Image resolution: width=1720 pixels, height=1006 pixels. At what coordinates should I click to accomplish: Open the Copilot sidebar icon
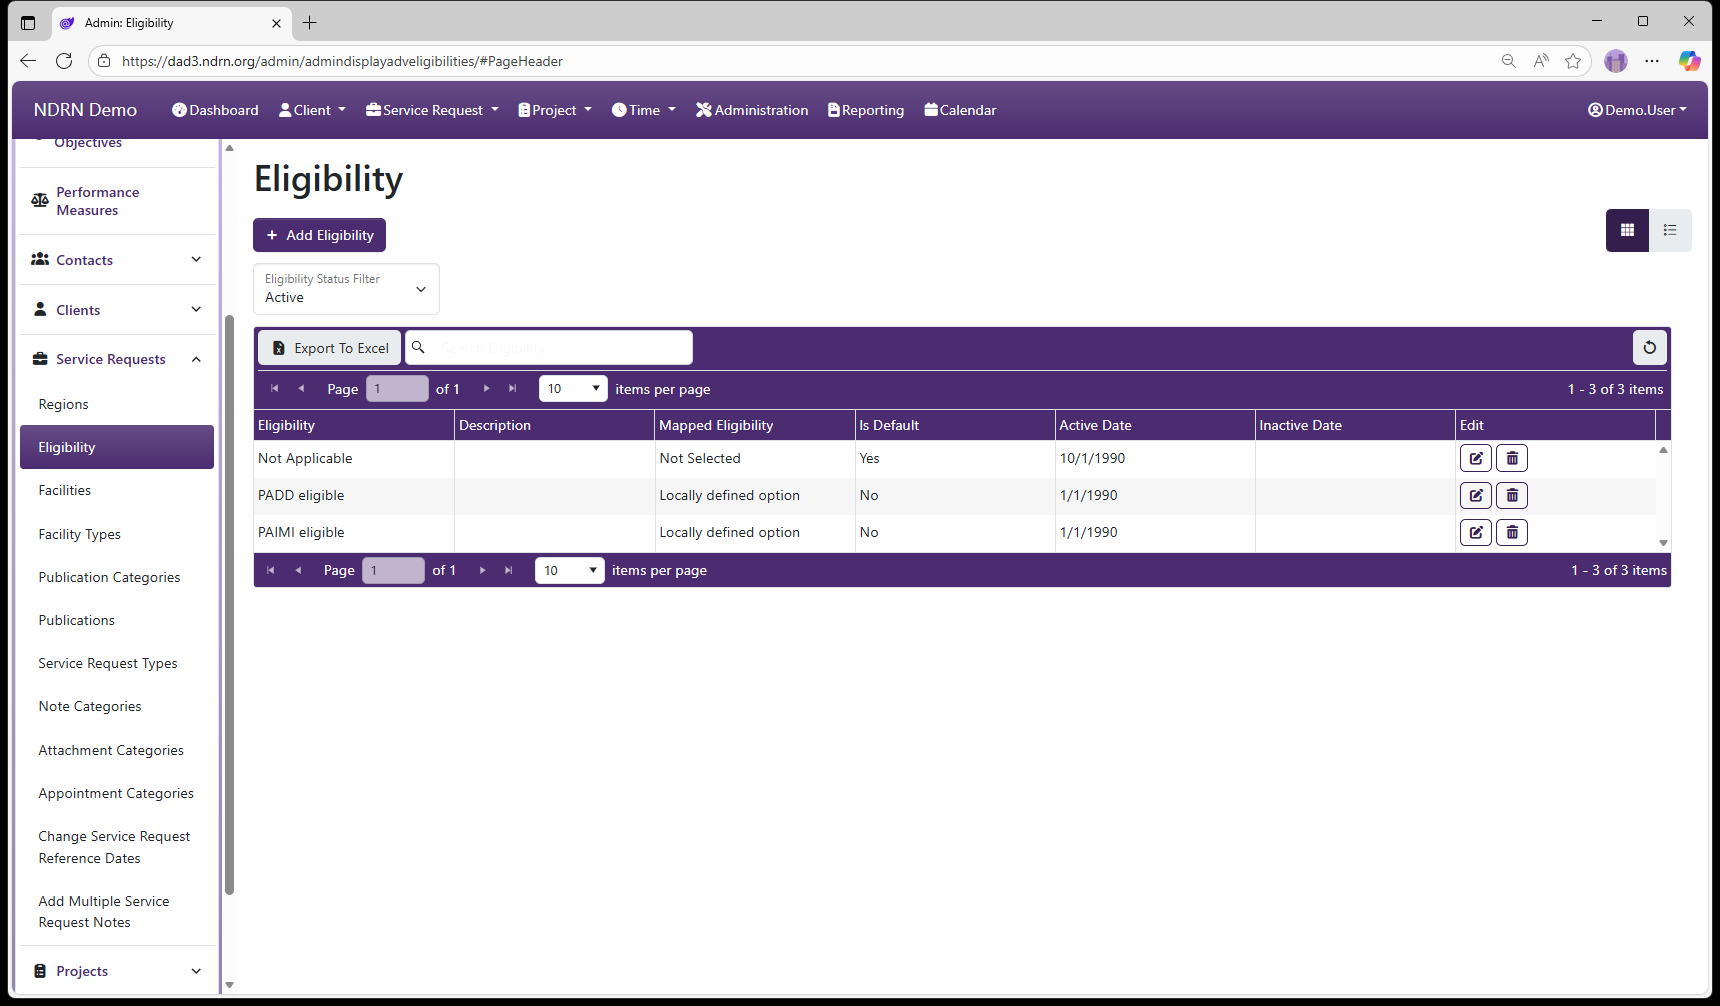1689,61
